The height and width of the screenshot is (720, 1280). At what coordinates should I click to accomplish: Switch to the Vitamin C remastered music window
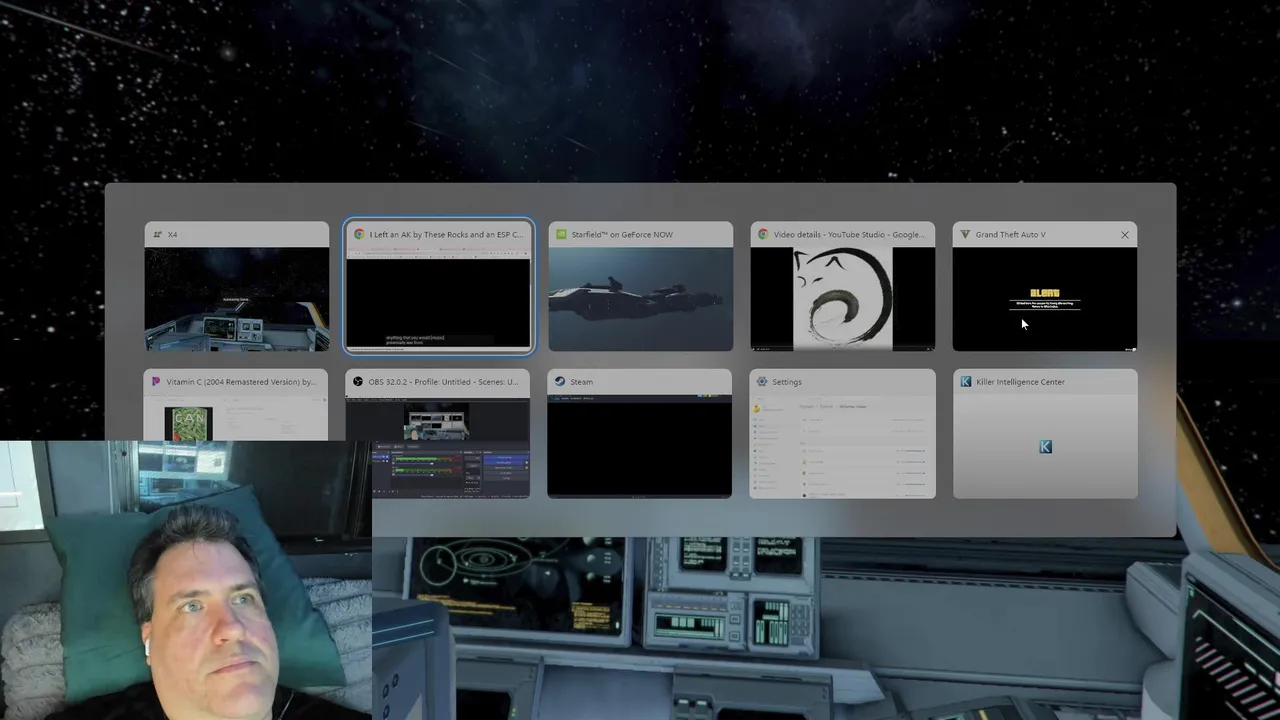[237, 404]
